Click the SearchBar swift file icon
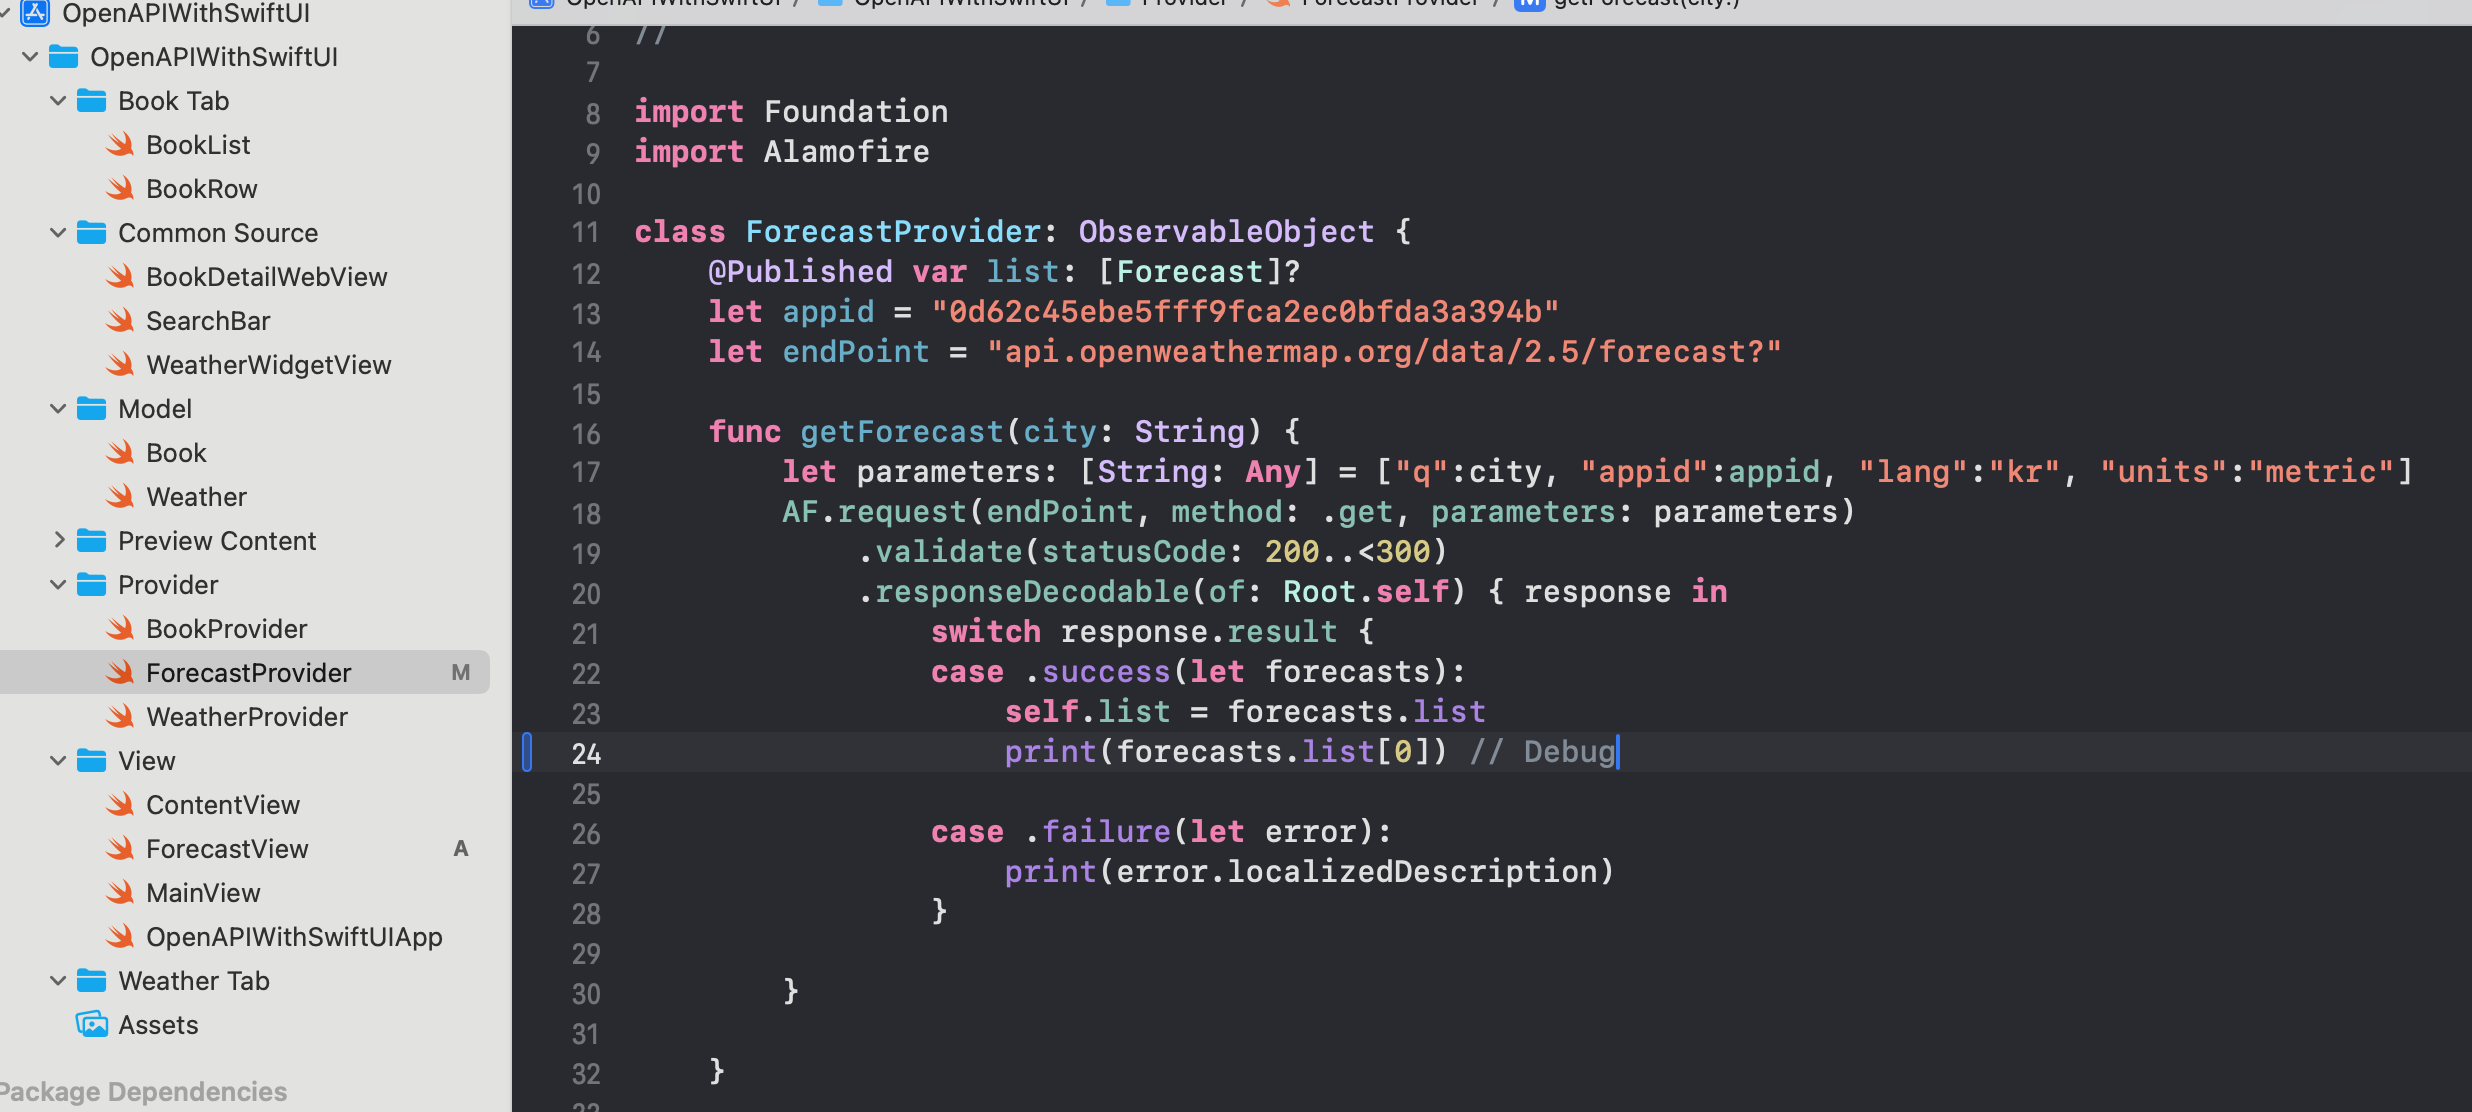The height and width of the screenshot is (1112, 2472). click(x=121, y=321)
